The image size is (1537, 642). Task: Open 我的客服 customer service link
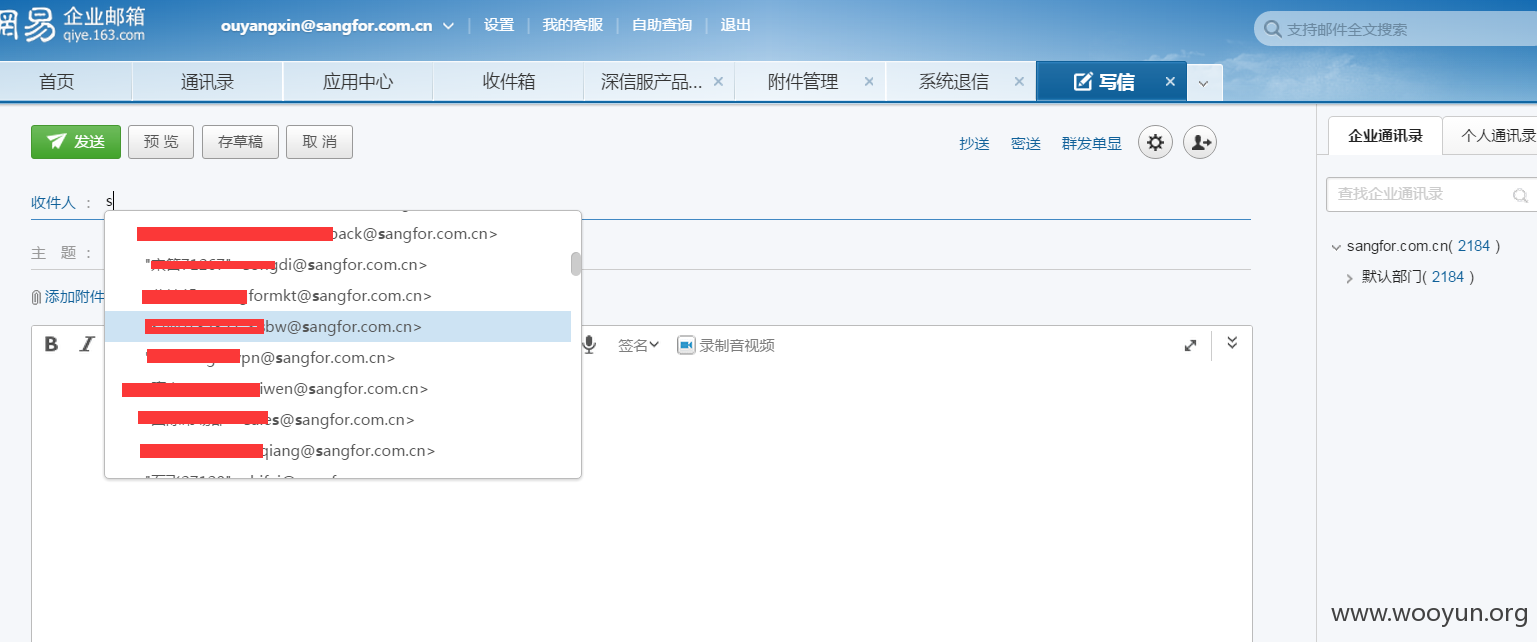pyautogui.click(x=573, y=25)
